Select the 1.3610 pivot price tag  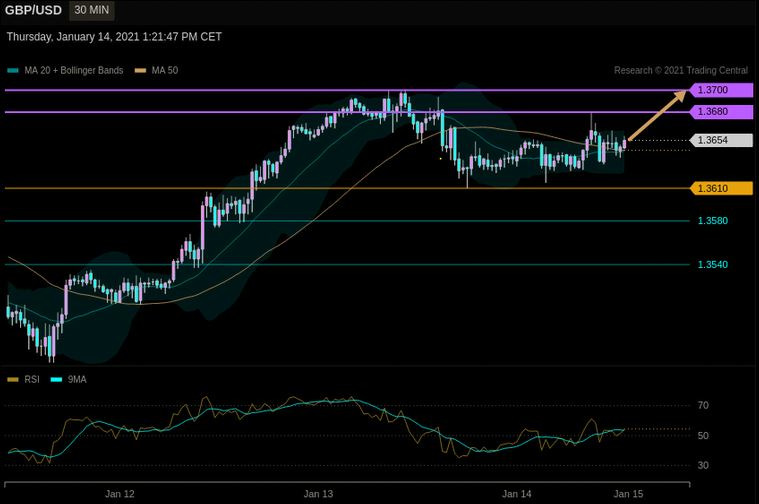tap(721, 188)
